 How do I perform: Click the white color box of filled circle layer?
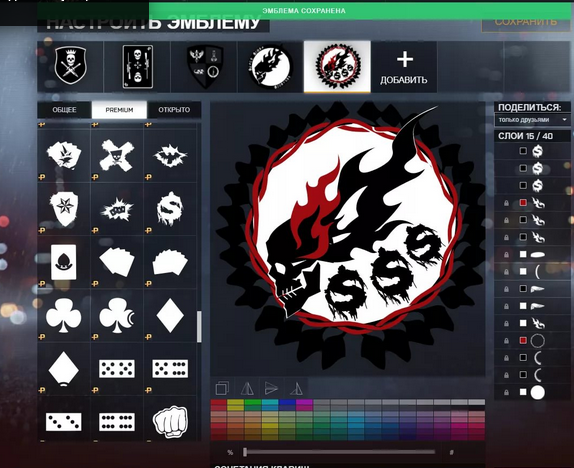pyautogui.click(x=523, y=392)
